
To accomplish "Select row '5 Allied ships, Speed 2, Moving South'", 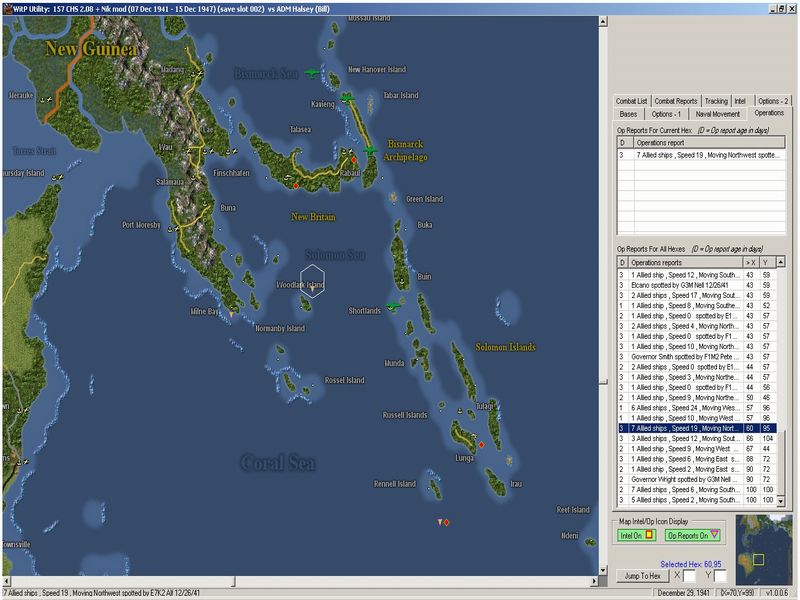I will click(696, 499).
